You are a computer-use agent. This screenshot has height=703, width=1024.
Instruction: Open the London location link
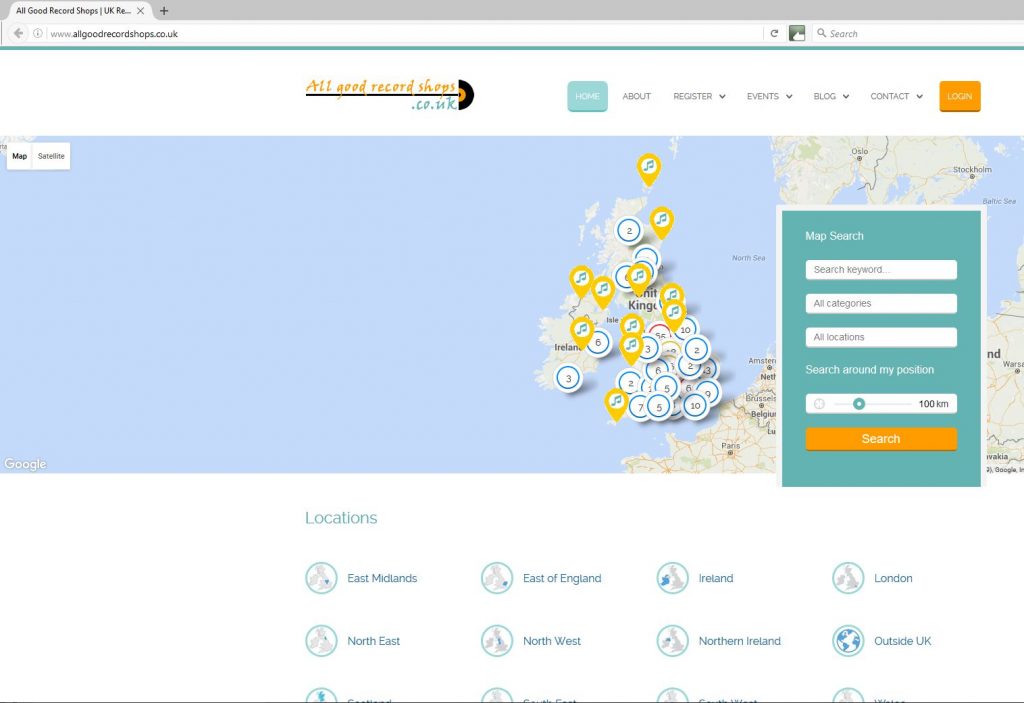[x=893, y=578]
